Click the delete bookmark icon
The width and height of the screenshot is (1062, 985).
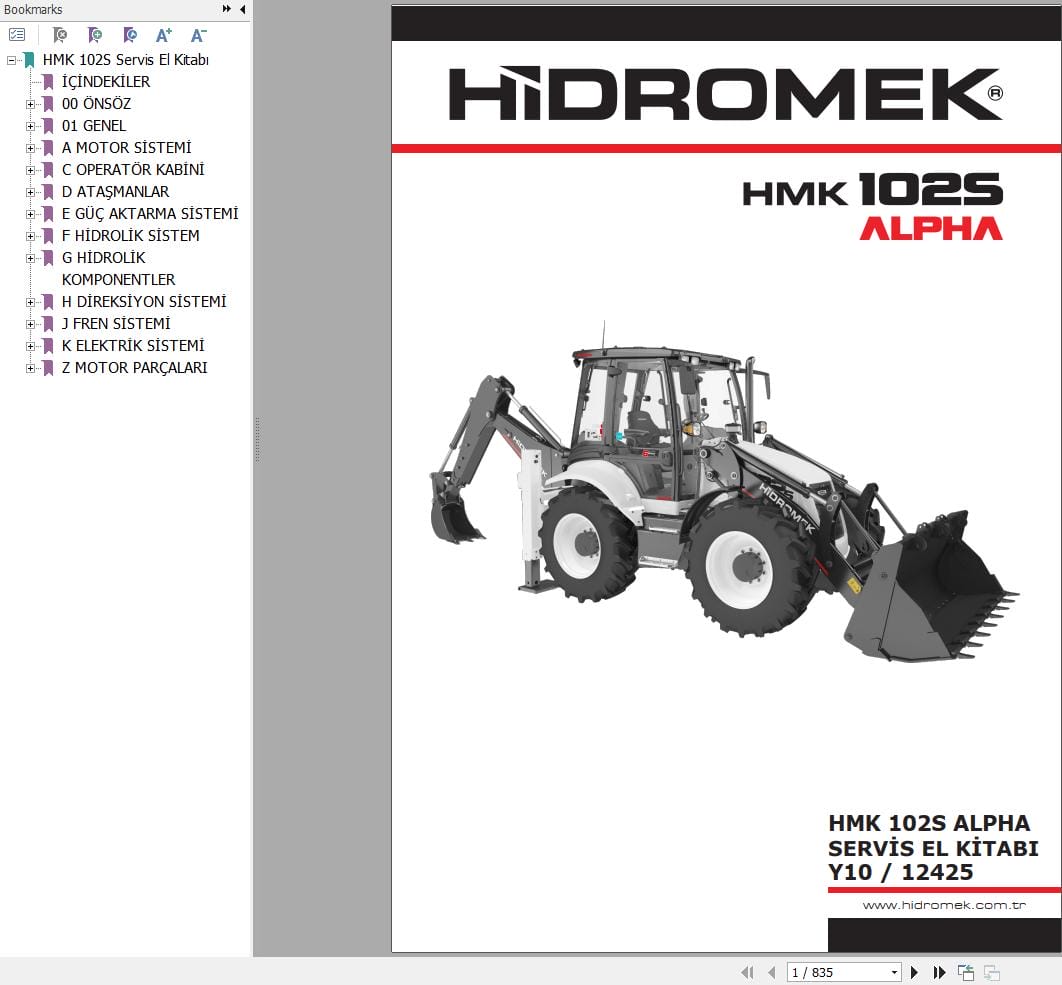click(x=60, y=35)
